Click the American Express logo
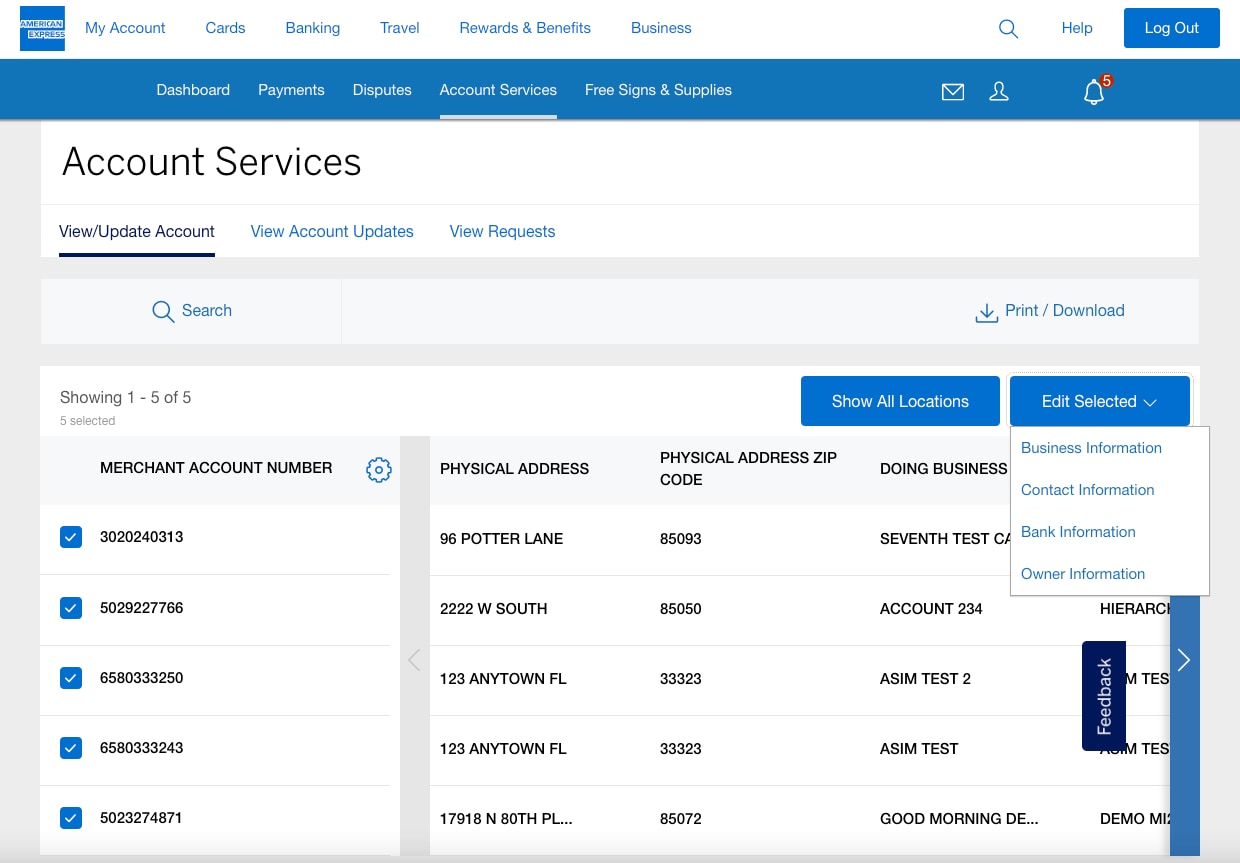This screenshot has height=863, width=1240. 42,28
